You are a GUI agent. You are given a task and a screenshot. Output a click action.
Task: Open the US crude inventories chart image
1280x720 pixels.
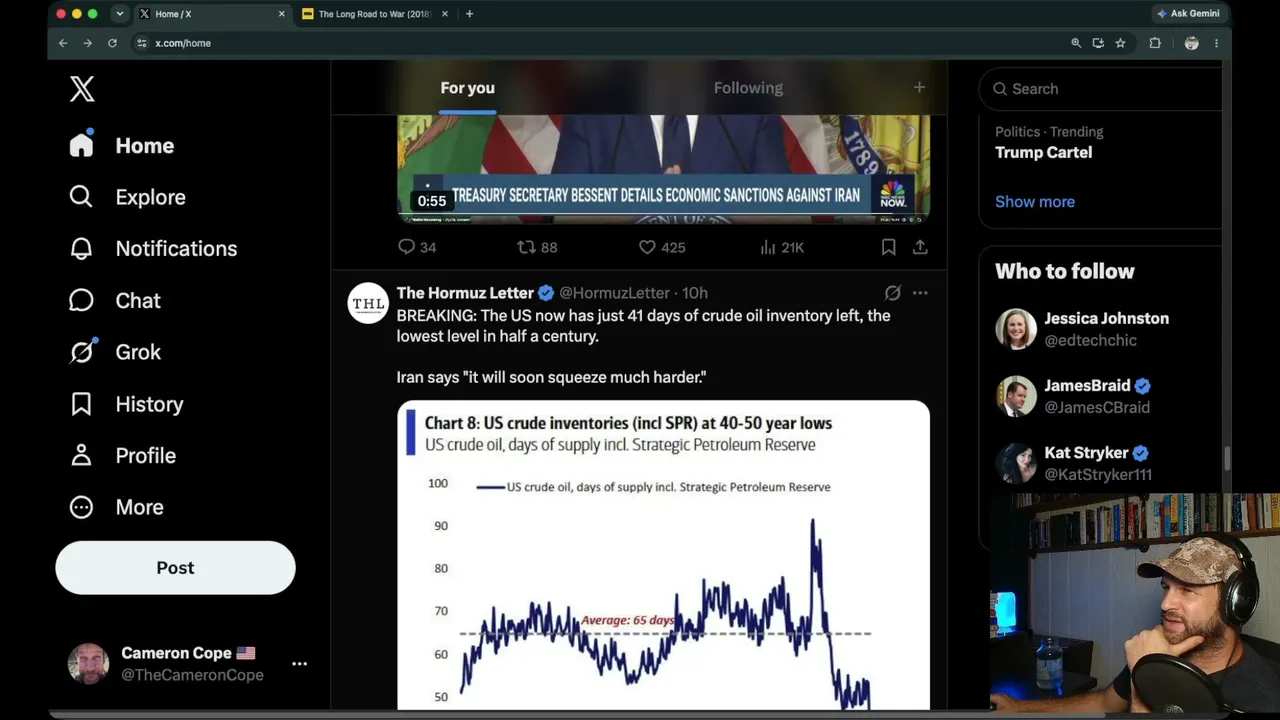pos(663,556)
